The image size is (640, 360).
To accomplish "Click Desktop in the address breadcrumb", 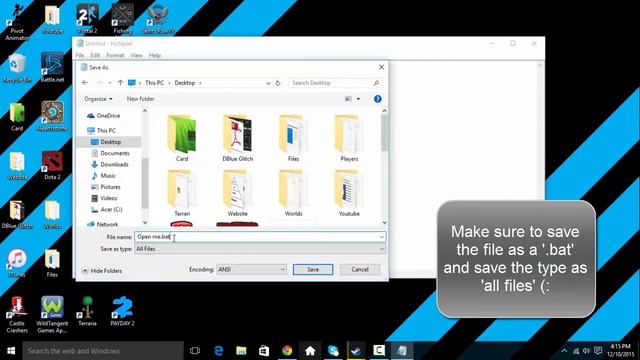I will 184,83.
